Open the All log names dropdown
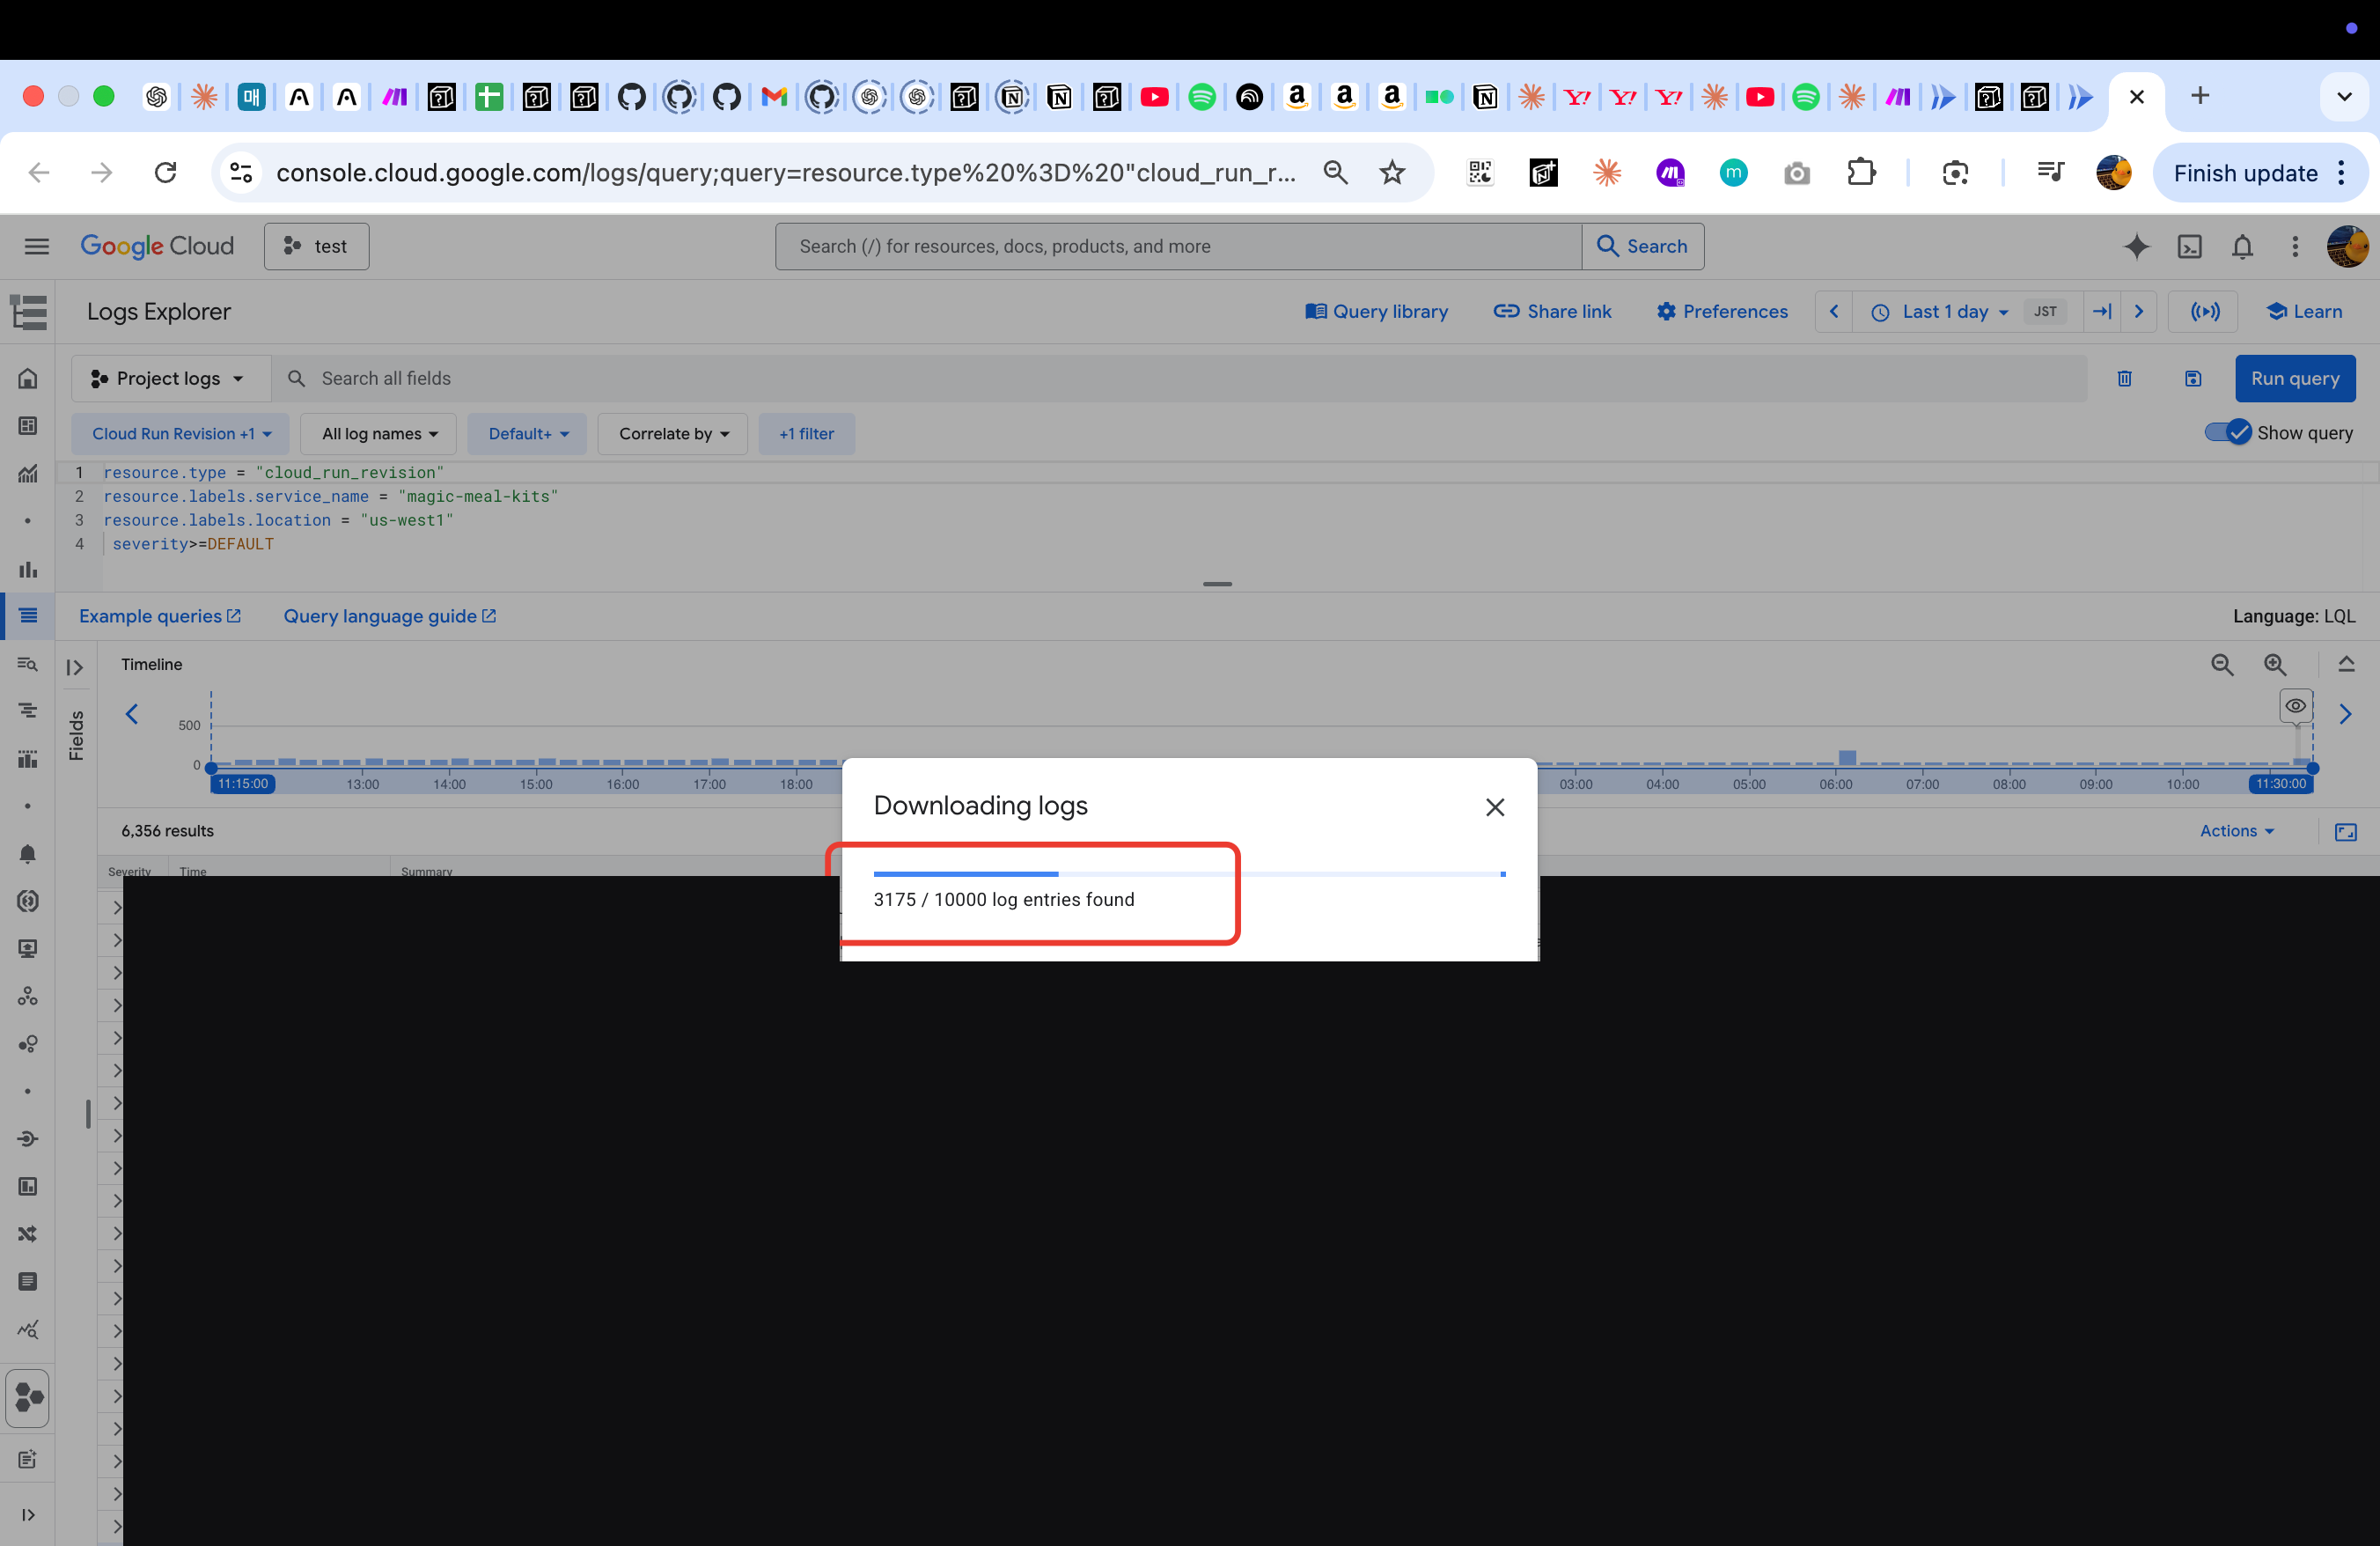 click(379, 434)
